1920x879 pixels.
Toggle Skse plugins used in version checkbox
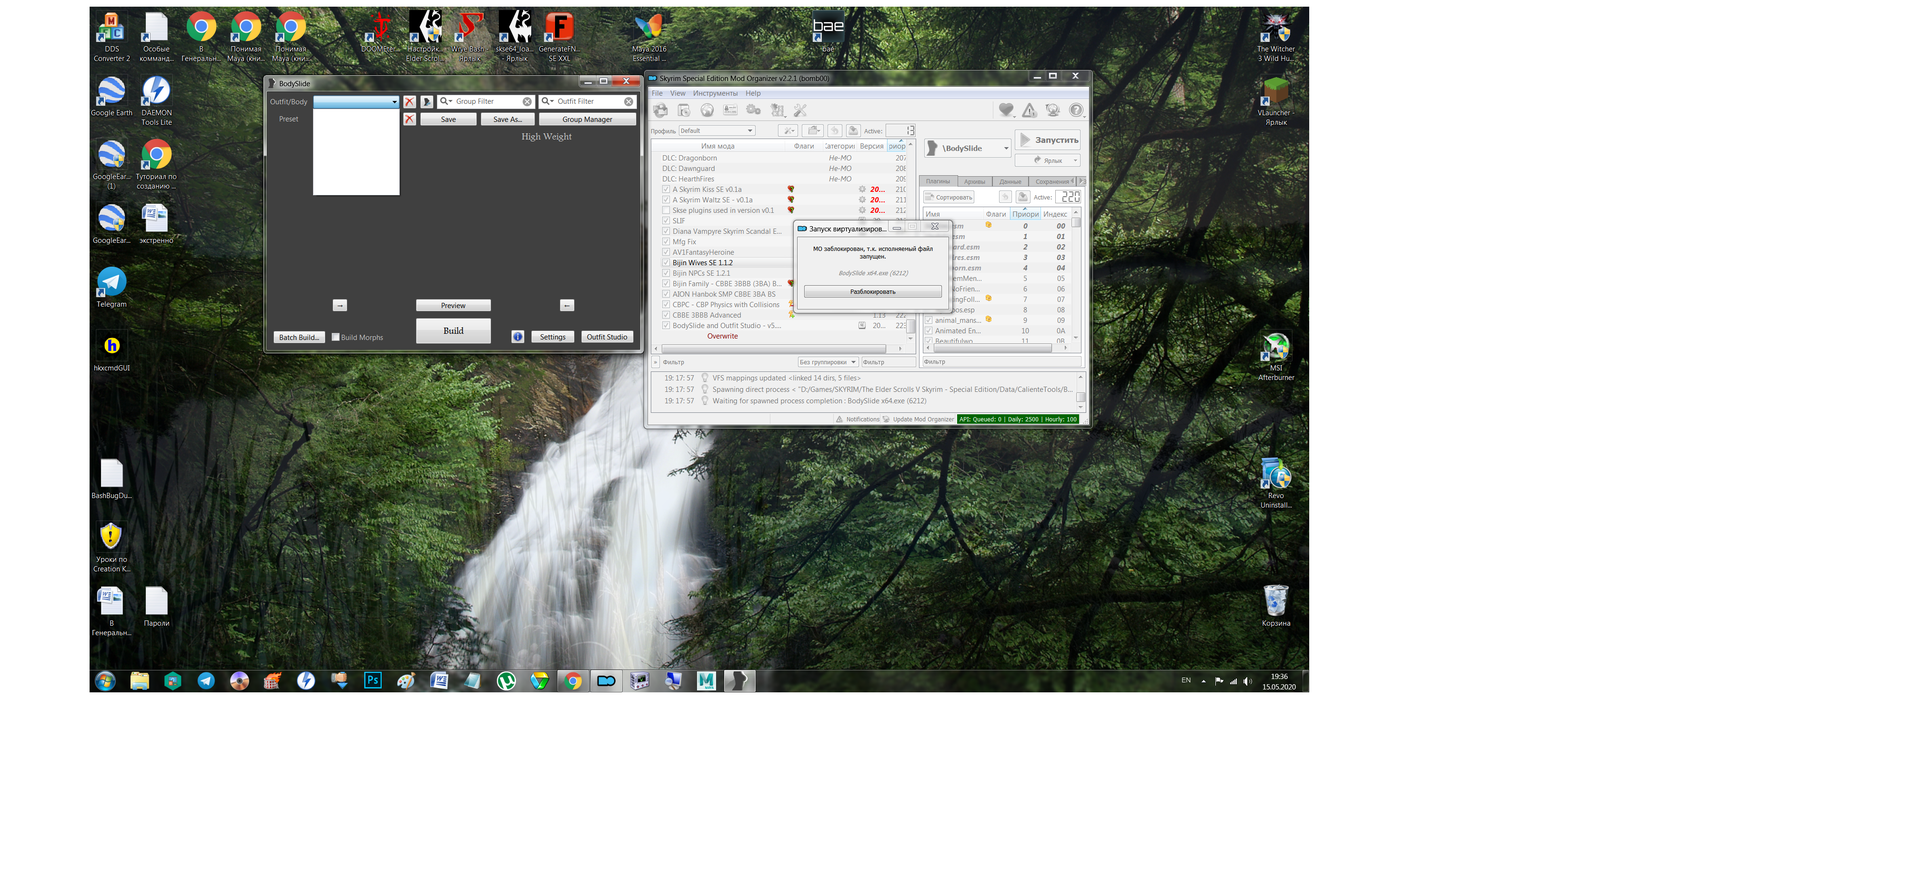pyautogui.click(x=666, y=211)
